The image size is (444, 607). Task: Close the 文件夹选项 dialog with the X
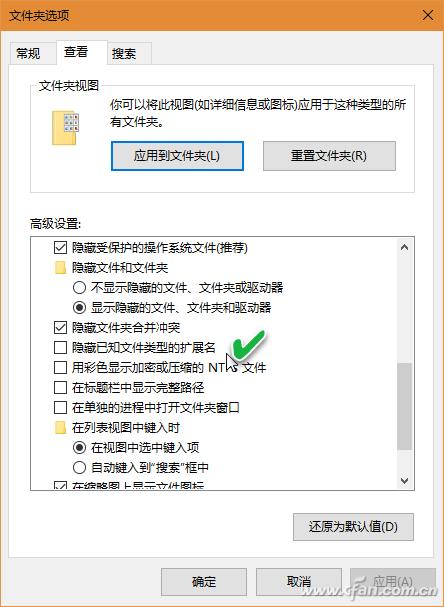pyautogui.click(x=428, y=15)
